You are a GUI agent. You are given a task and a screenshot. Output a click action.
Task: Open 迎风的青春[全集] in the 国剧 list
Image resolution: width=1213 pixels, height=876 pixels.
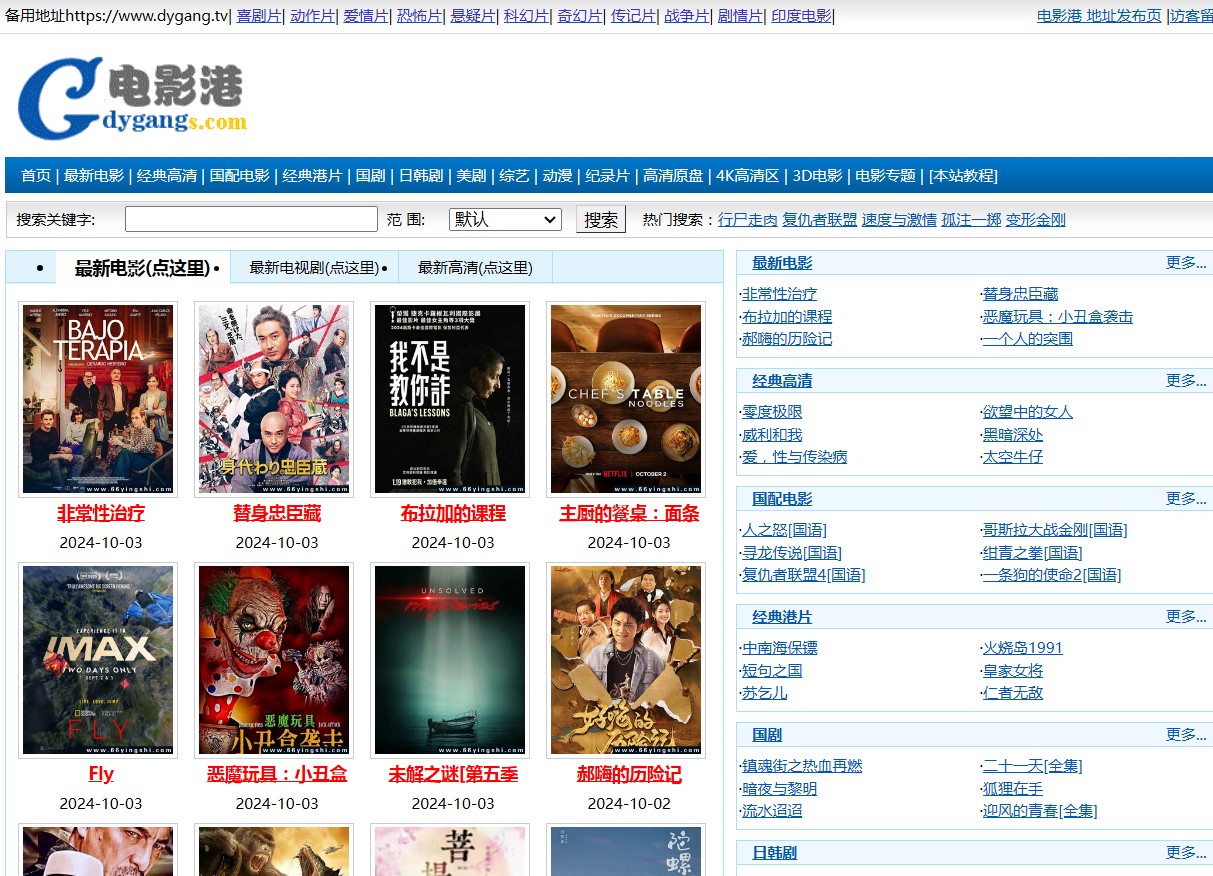point(1040,811)
